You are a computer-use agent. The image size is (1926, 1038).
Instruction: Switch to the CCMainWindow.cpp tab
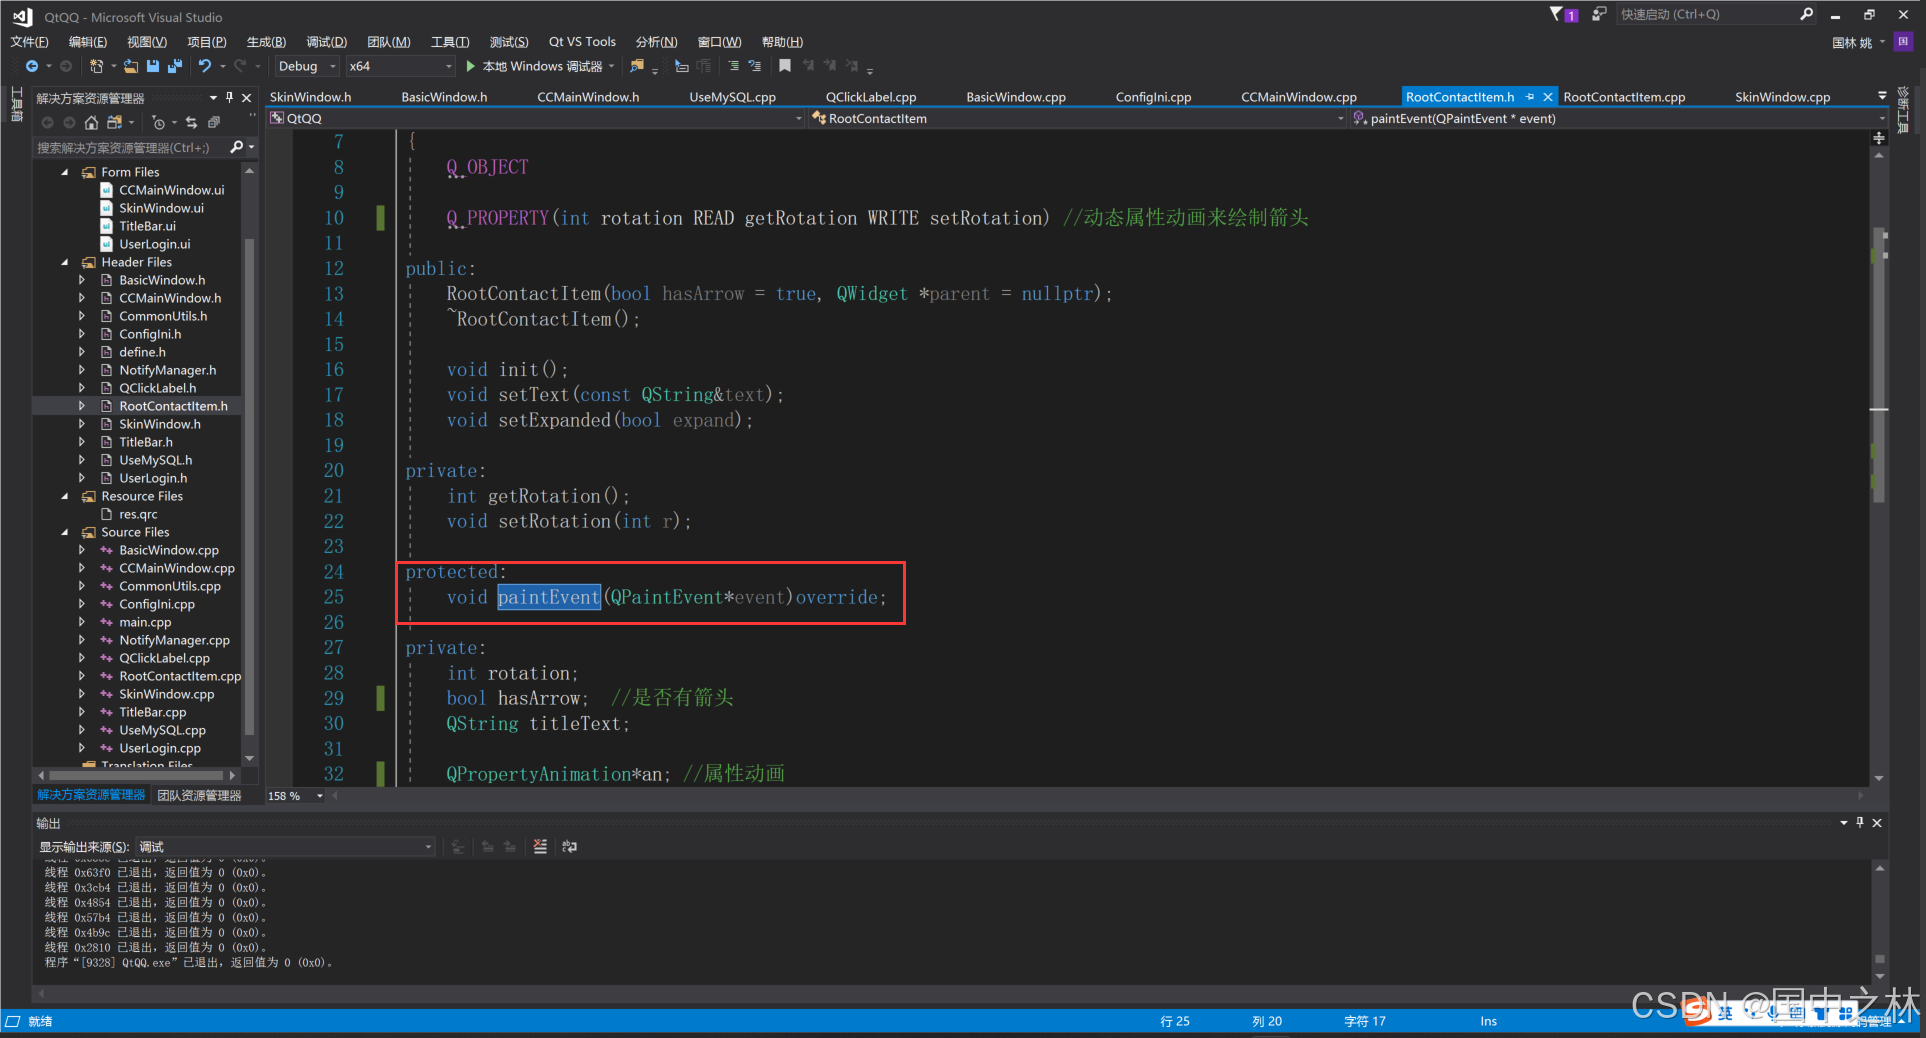1298,97
